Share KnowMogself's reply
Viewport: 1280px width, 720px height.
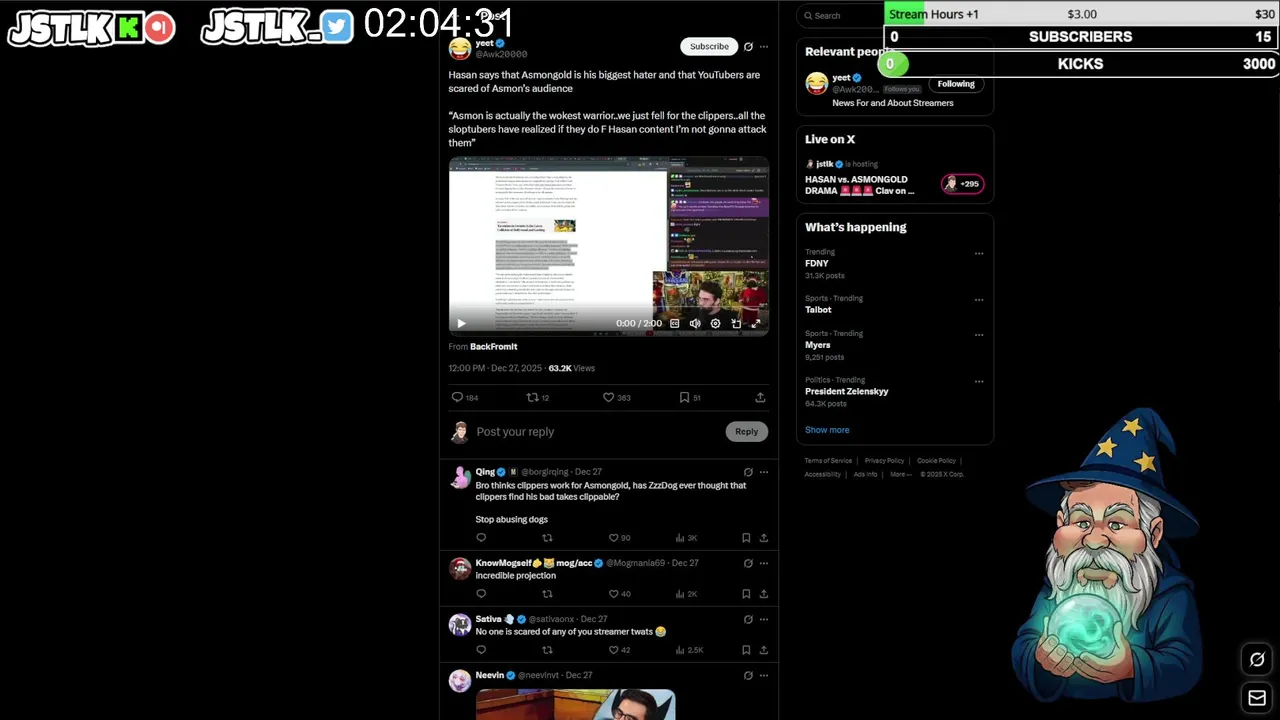click(x=764, y=594)
